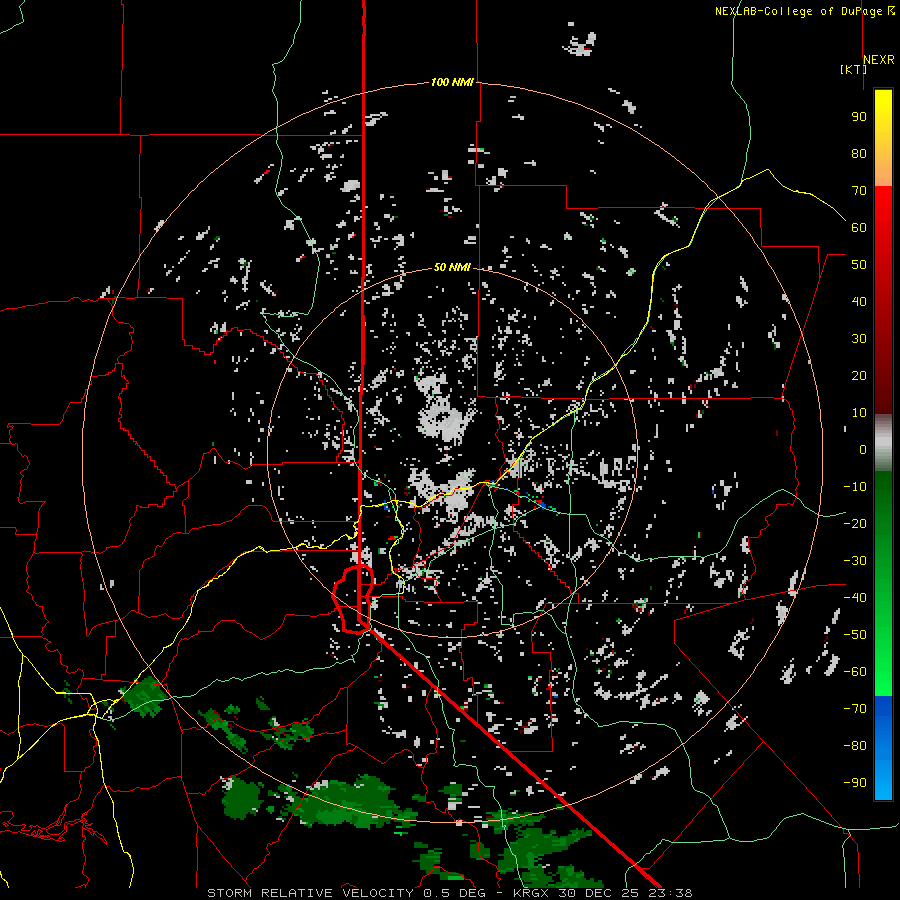Click the -80 value on the velocity scale
This screenshot has width=900, height=900.
pos(855,746)
